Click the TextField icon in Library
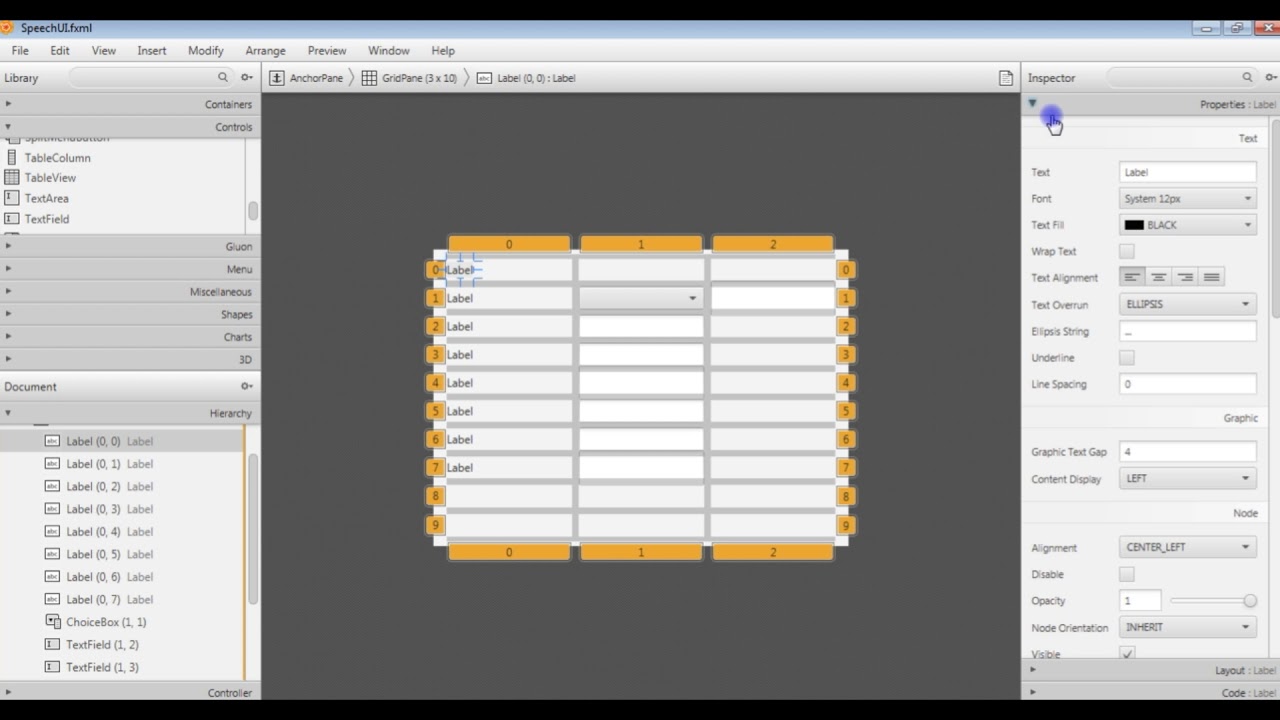This screenshot has height=720, width=1280. click(12, 218)
